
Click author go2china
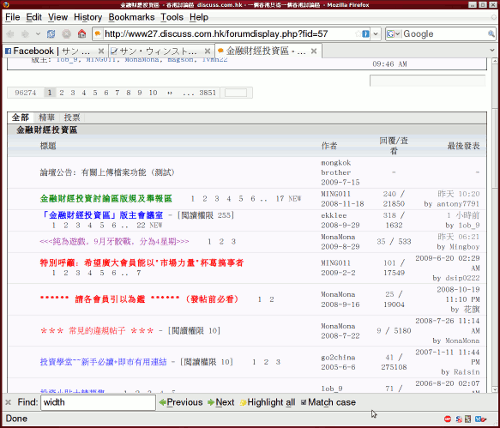point(338,357)
